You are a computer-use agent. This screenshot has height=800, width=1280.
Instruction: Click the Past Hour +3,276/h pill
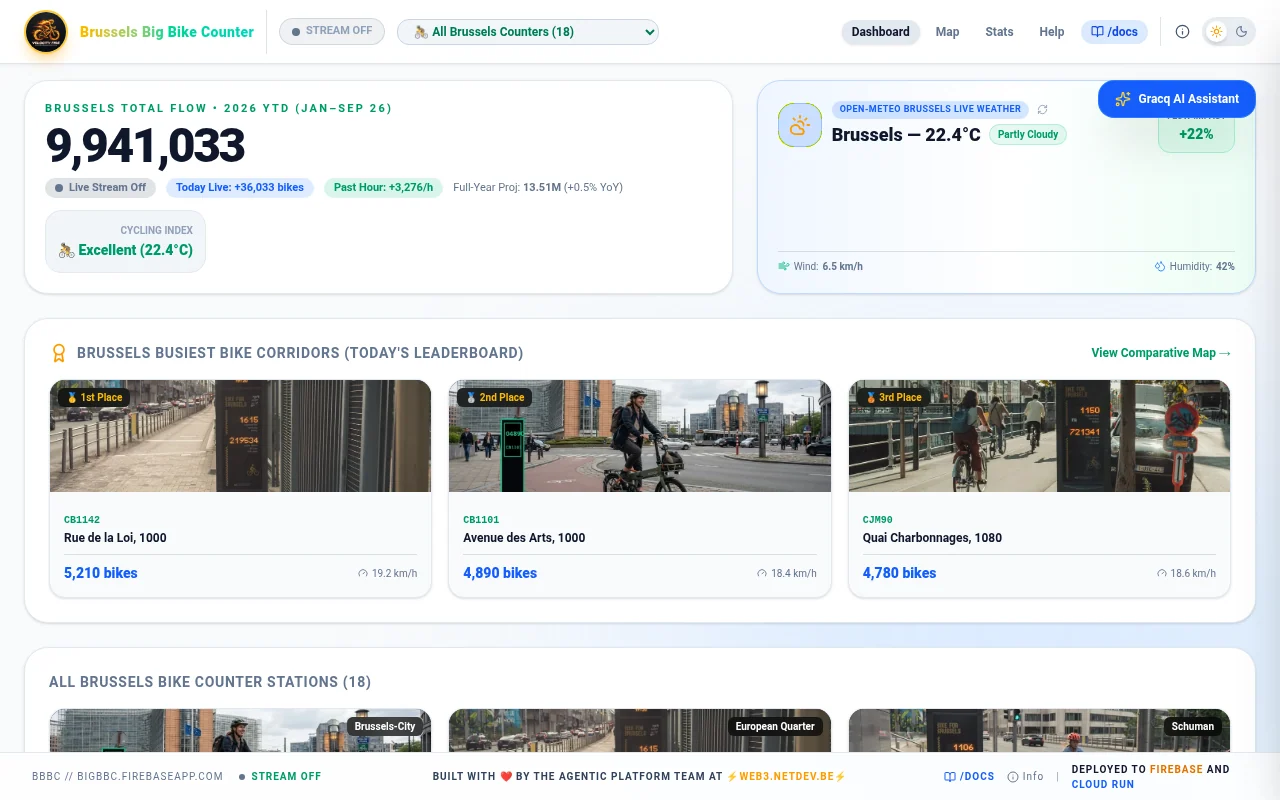coord(384,188)
